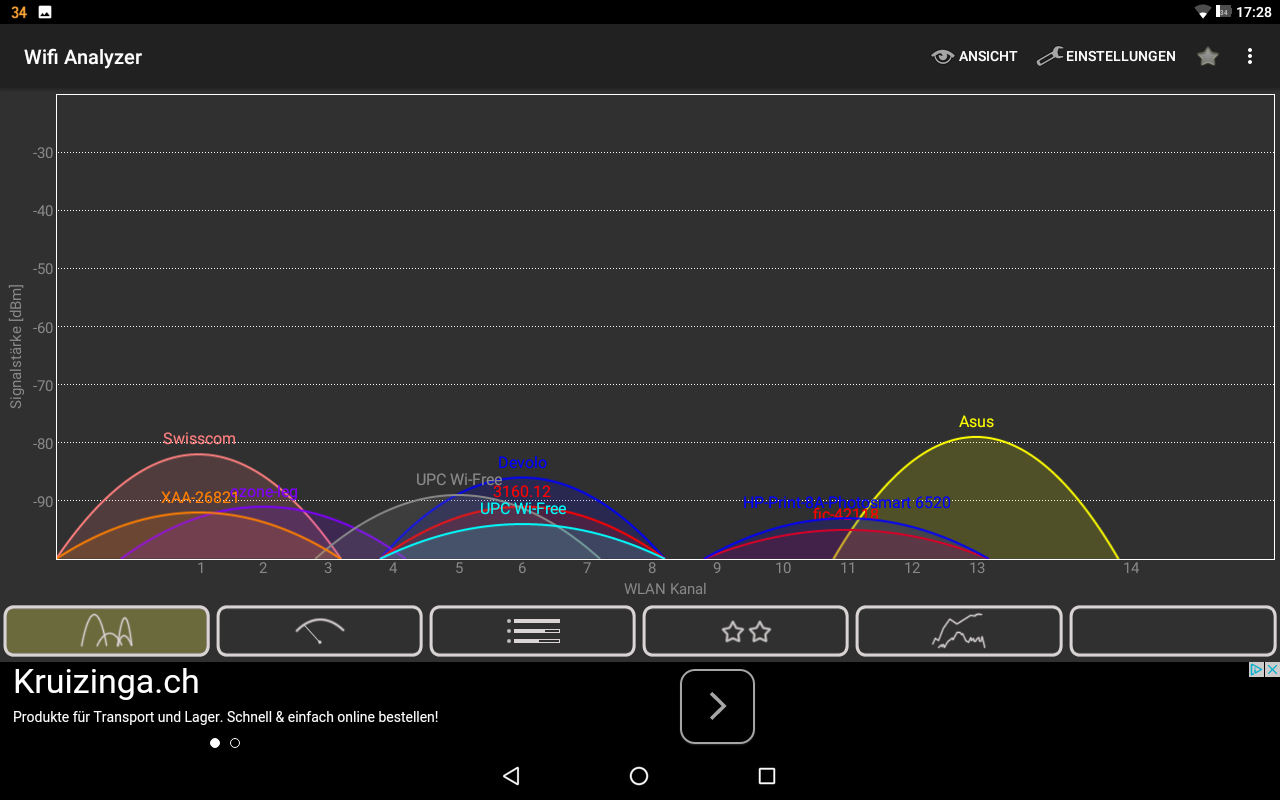Click the HP Photosmart 6520 label
This screenshot has height=800, width=1280.
tap(846, 503)
